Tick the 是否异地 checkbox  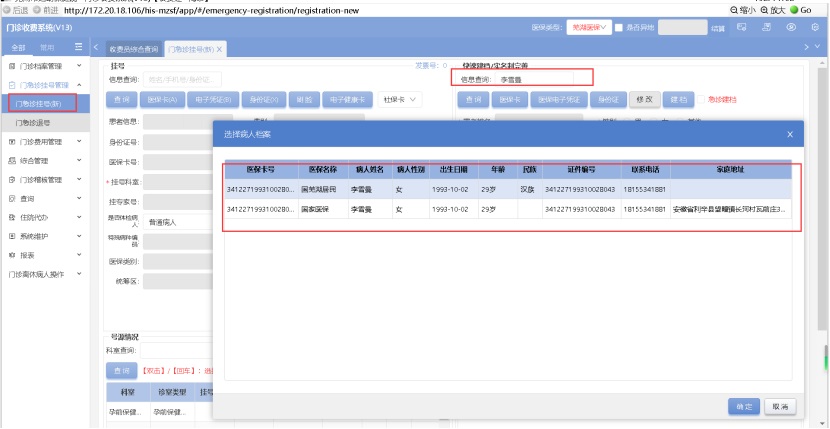click(x=618, y=28)
